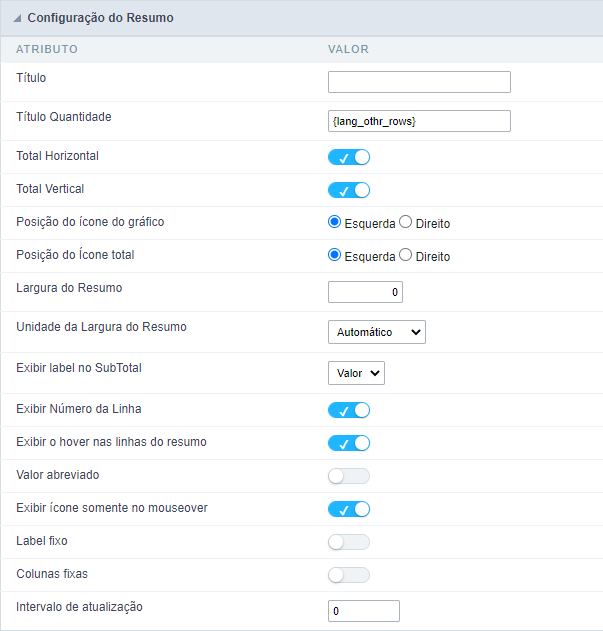Select Esquerda for Posição do Ícone total
This screenshot has height=631, width=603.
click(335, 256)
